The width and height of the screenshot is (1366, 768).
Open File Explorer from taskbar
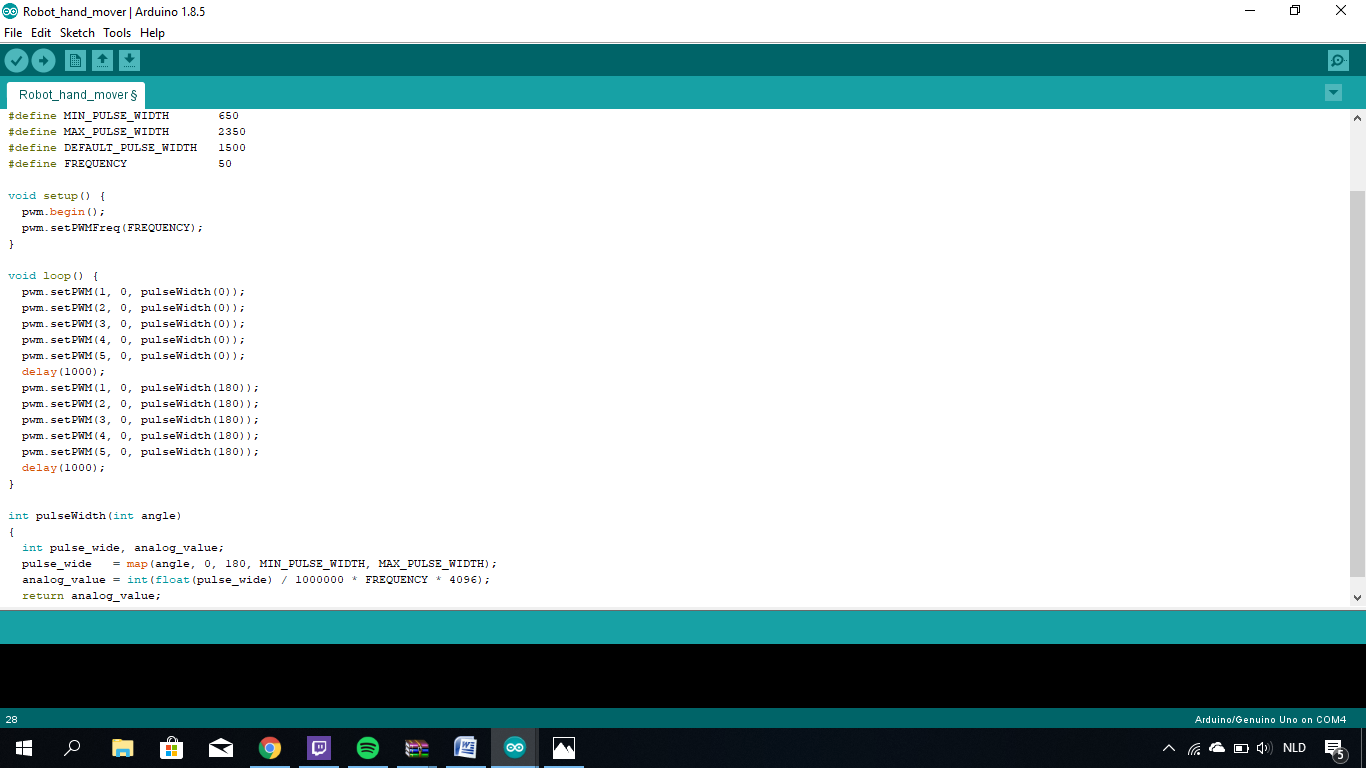[x=122, y=748]
